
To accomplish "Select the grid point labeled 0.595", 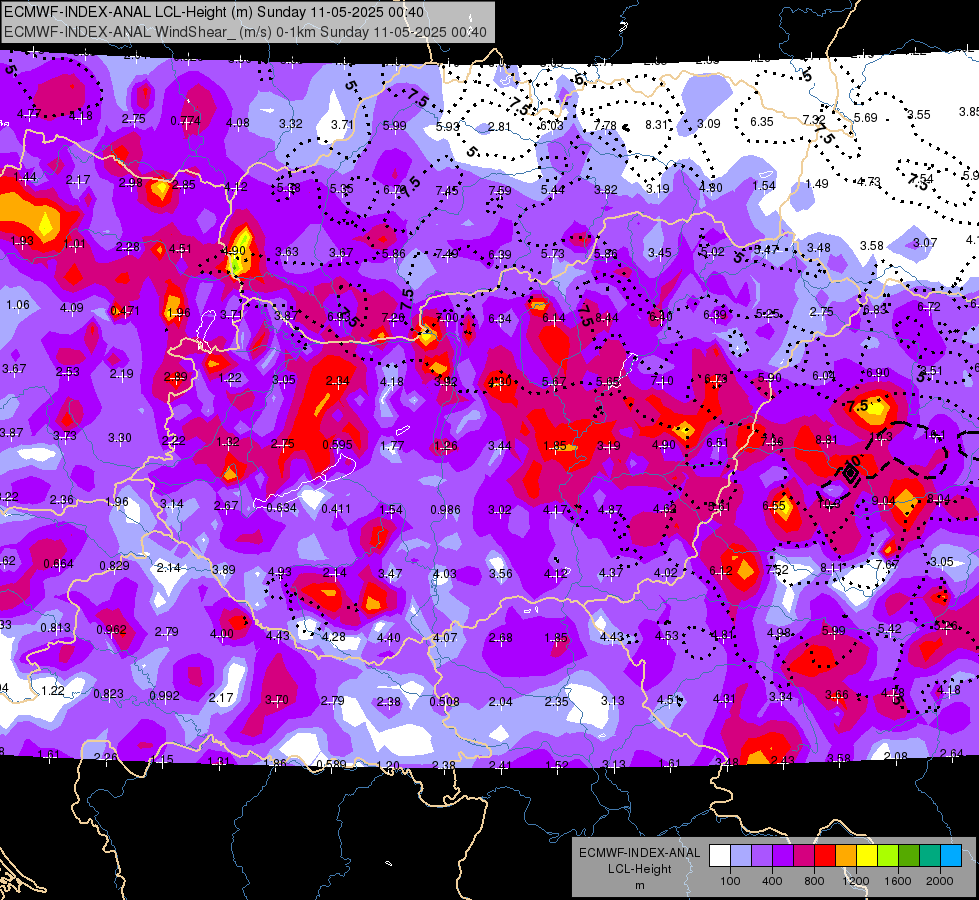I will click(337, 445).
